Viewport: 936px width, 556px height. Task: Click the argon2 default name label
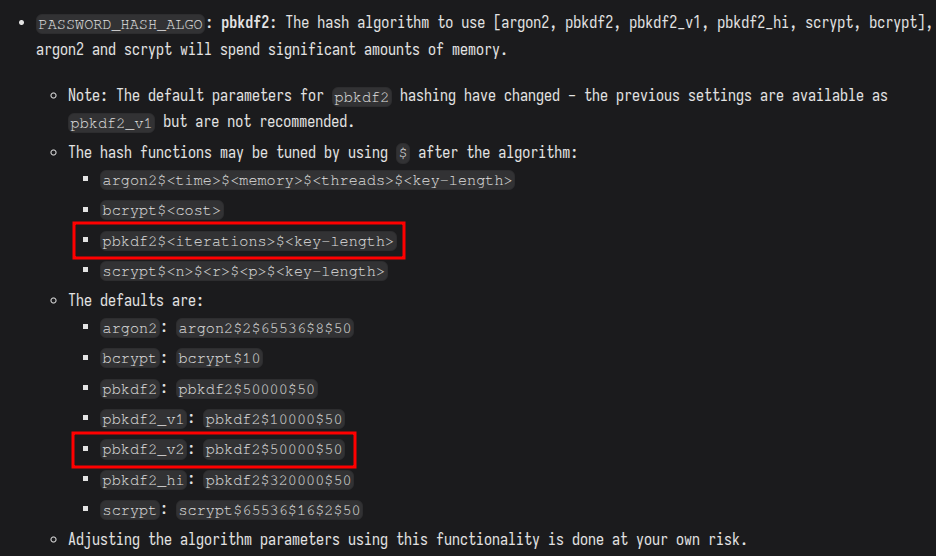coord(129,328)
